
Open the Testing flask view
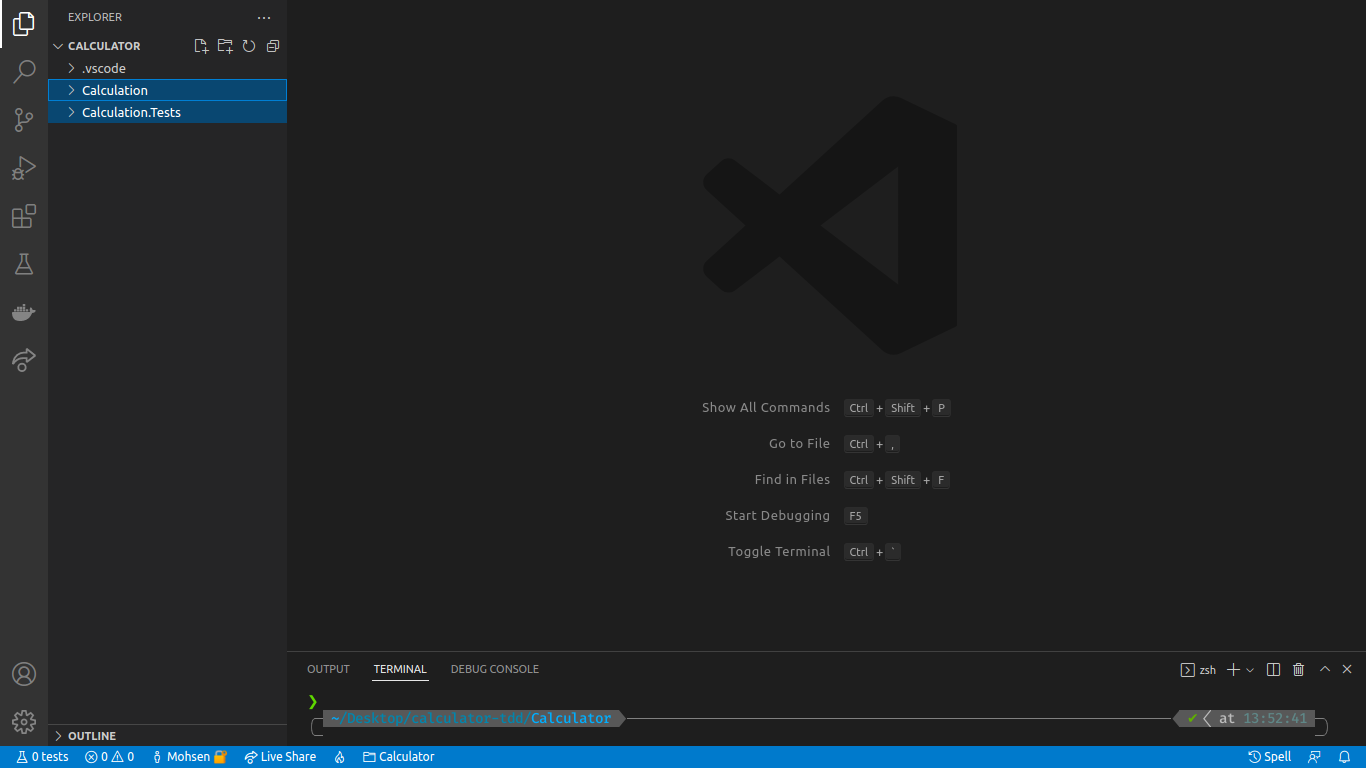tap(24, 264)
